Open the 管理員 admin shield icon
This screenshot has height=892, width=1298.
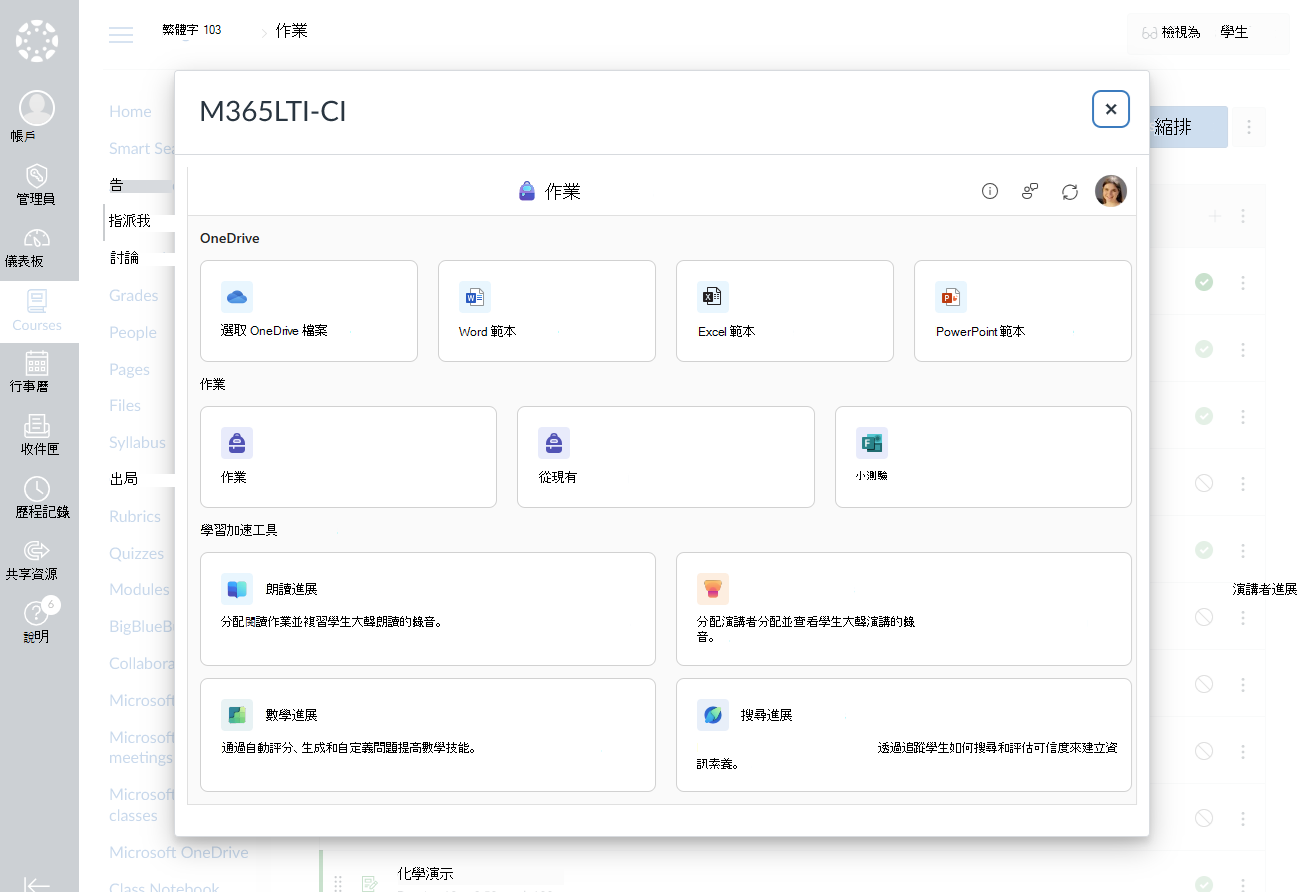[x=37, y=175]
